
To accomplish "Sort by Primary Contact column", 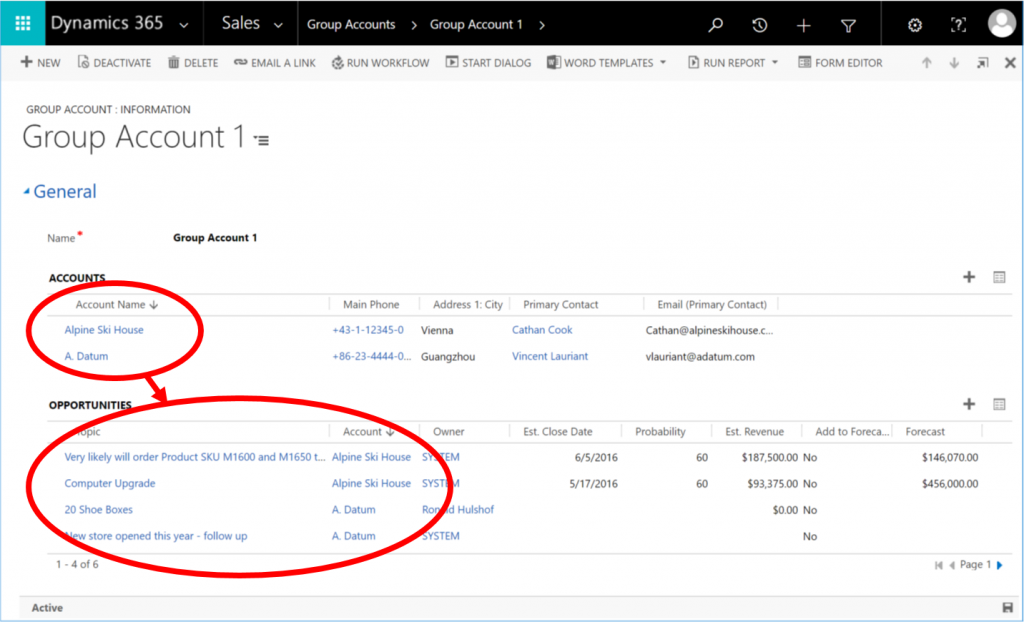I will 560,304.
